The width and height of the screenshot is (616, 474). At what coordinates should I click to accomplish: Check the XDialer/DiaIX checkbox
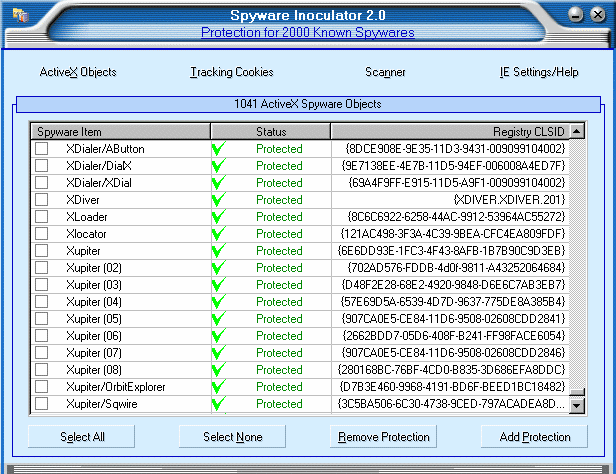[42, 166]
